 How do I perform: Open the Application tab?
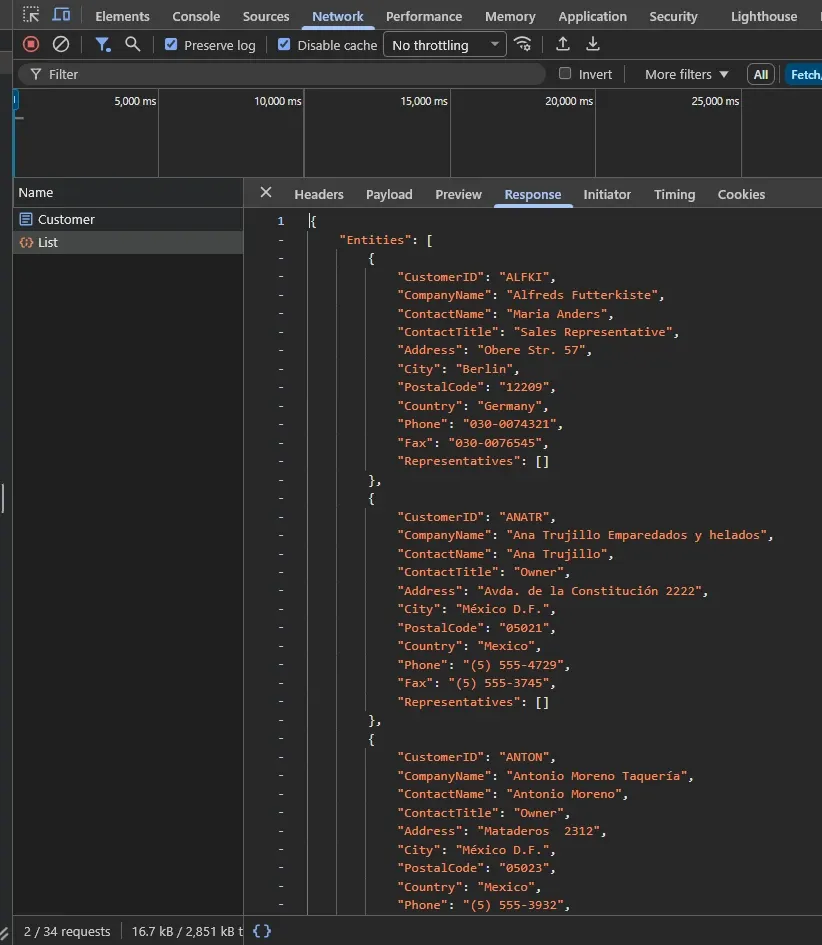pos(592,16)
